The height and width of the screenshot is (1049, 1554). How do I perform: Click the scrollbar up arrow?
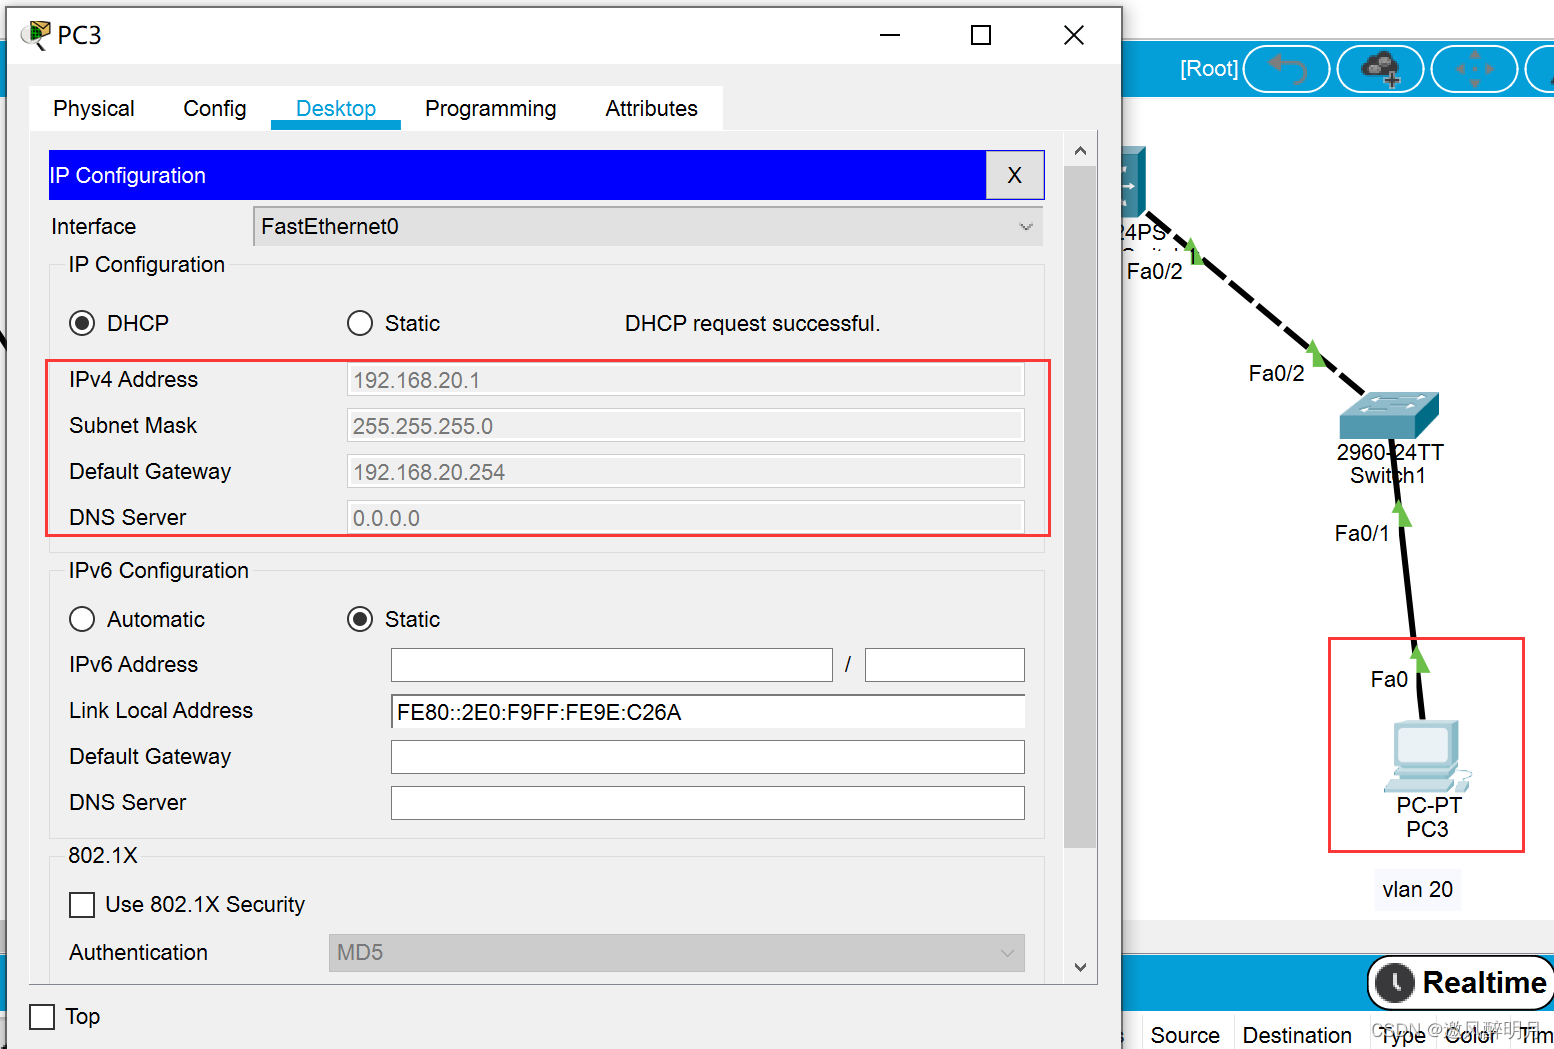coord(1080,151)
